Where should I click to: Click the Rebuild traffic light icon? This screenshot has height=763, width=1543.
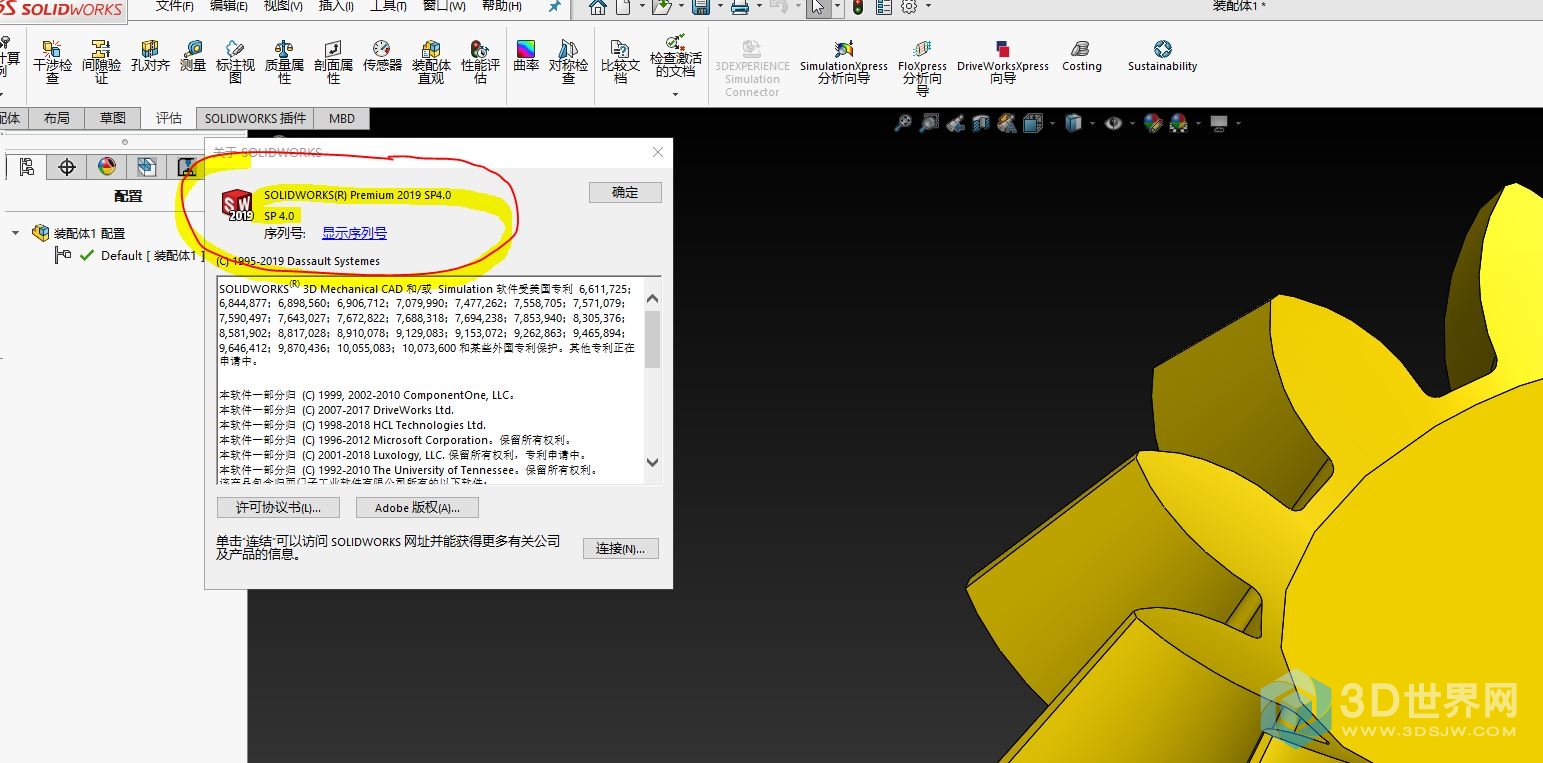click(x=858, y=8)
